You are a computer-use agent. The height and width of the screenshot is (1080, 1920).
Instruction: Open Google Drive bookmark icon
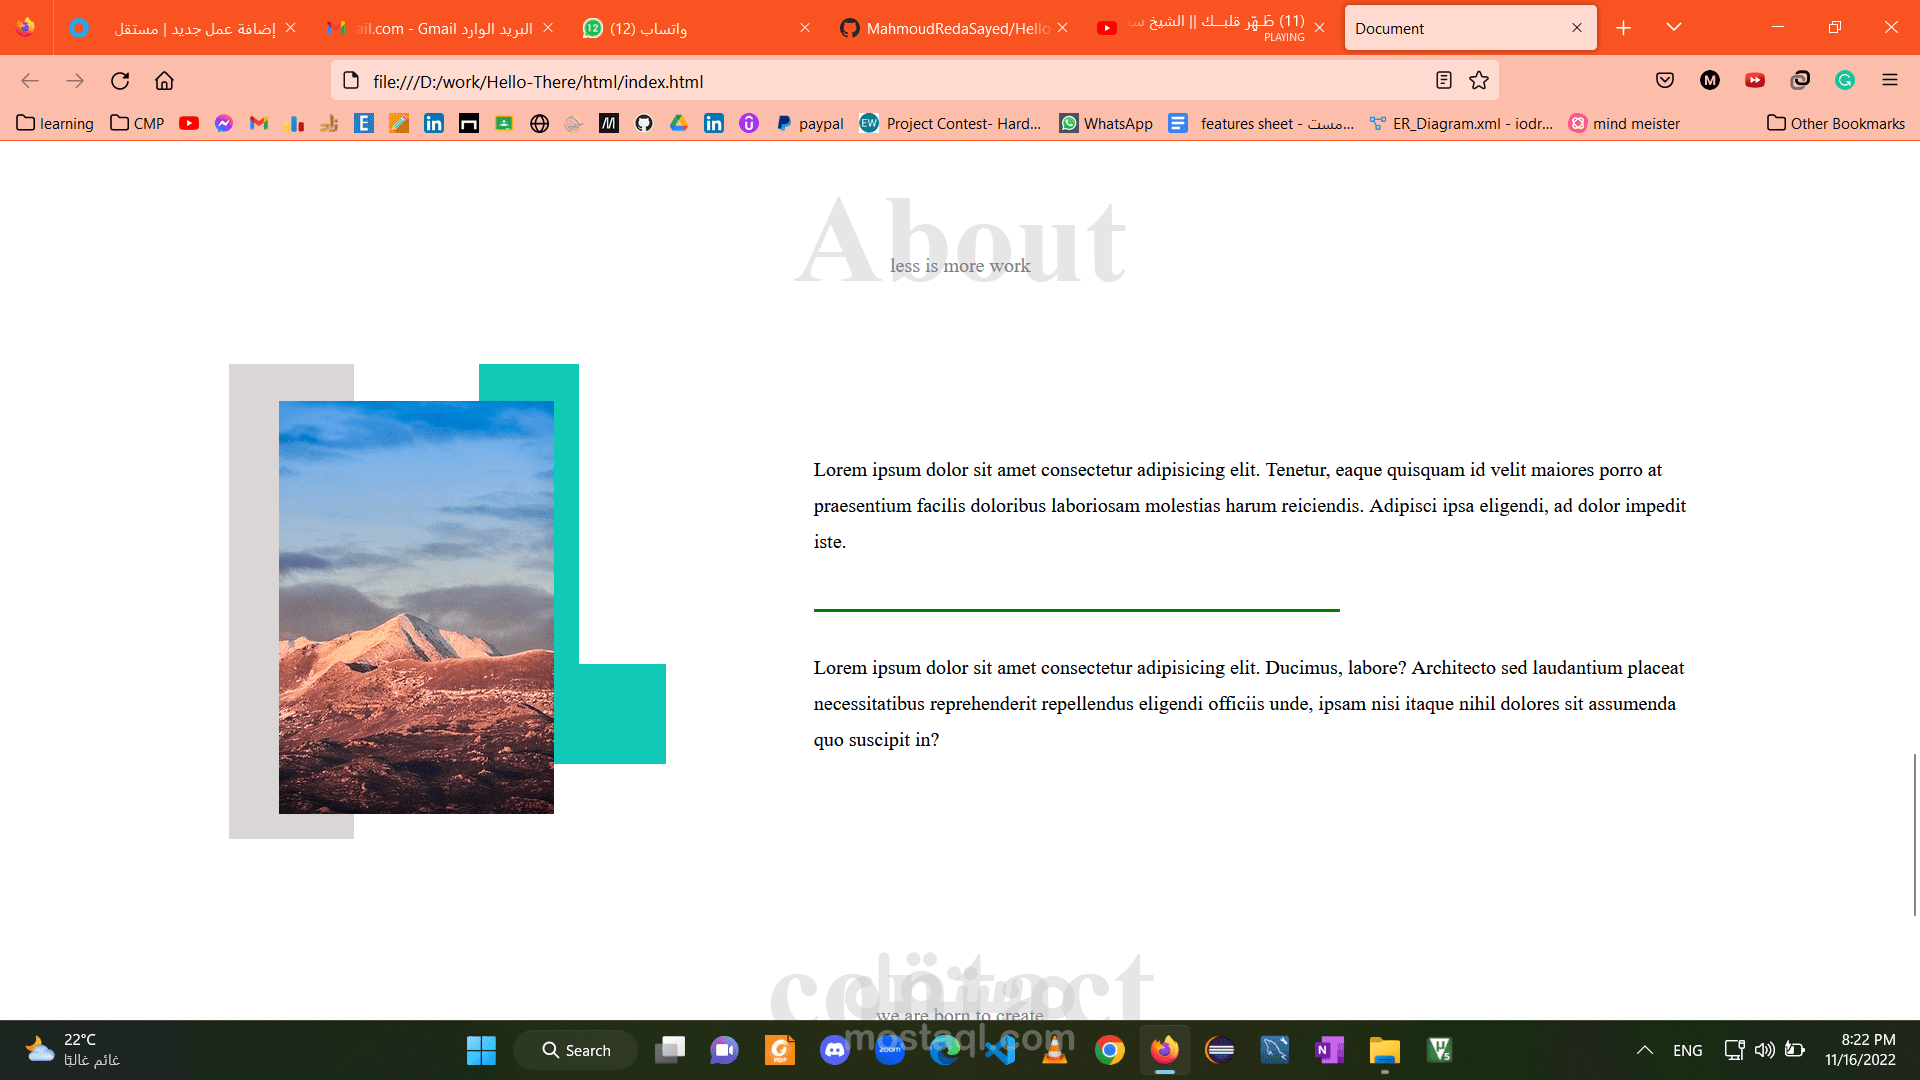click(x=679, y=123)
